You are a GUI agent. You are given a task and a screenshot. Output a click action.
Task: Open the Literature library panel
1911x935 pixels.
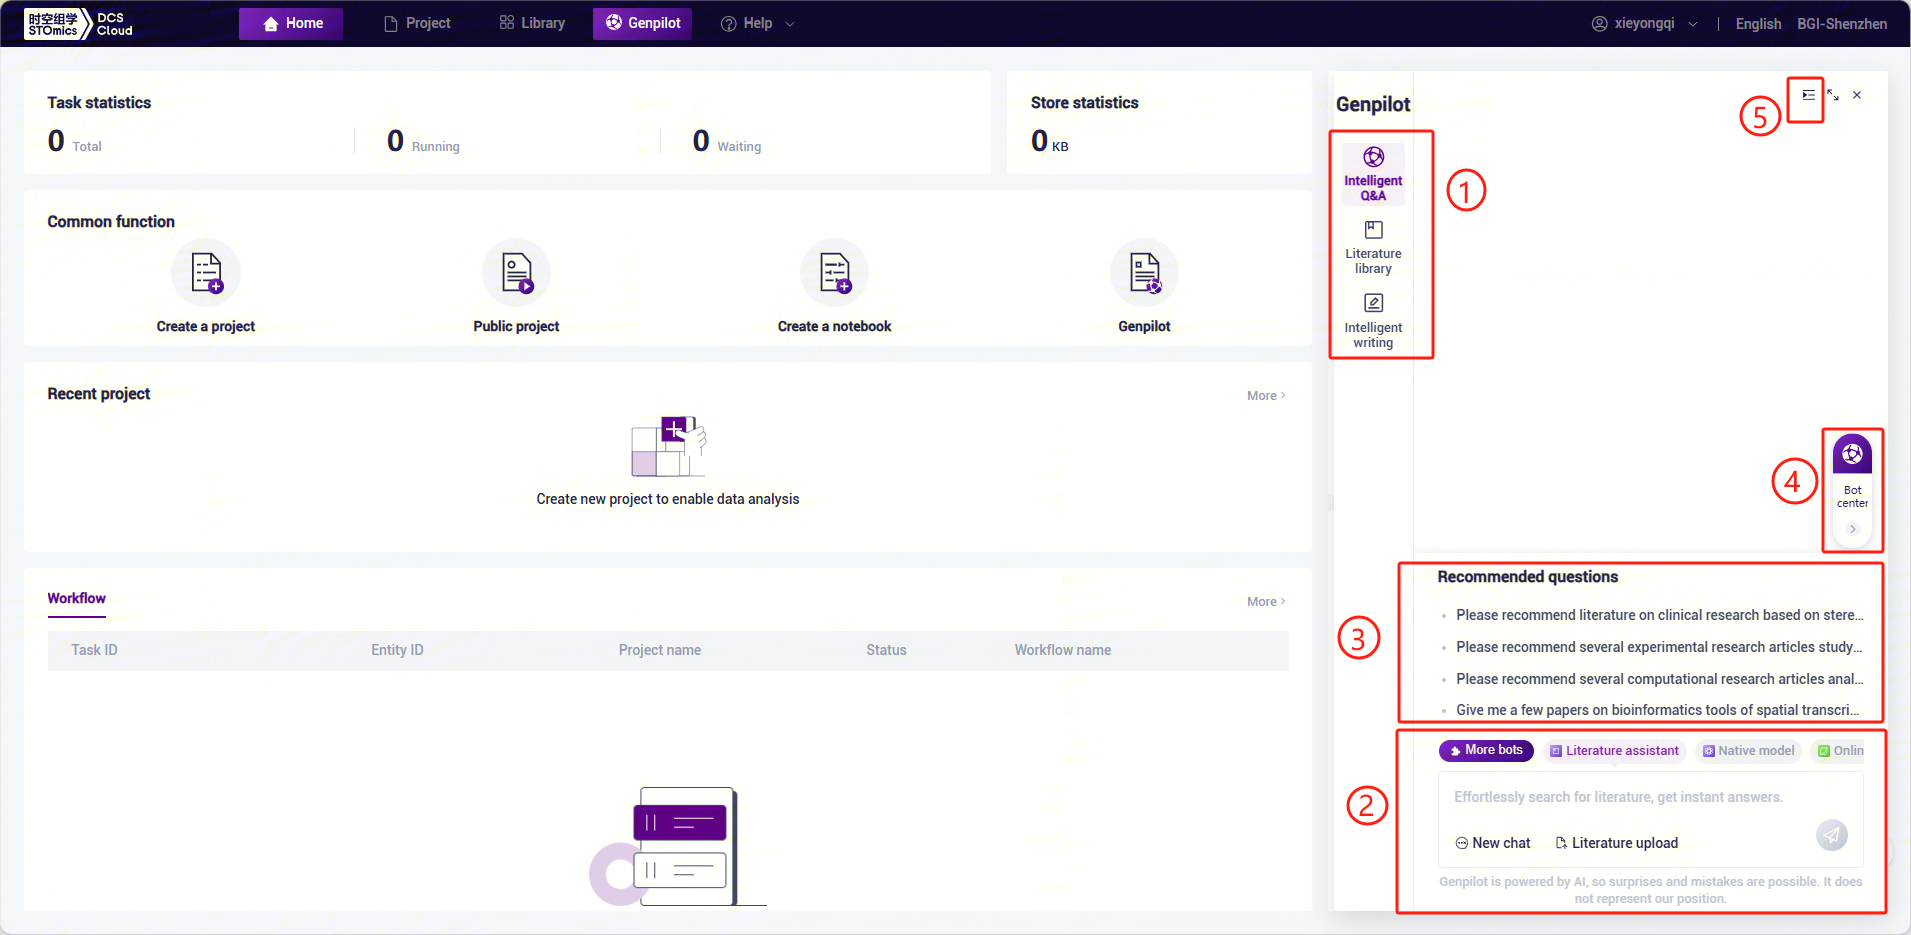click(1373, 247)
